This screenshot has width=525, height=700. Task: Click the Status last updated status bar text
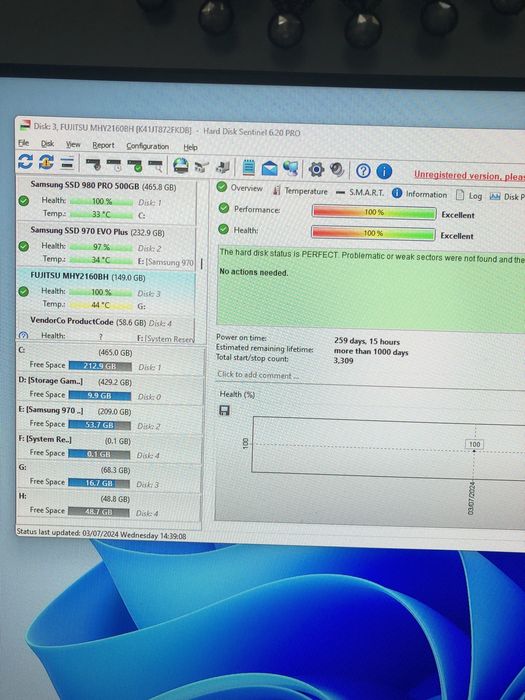(x=101, y=533)
